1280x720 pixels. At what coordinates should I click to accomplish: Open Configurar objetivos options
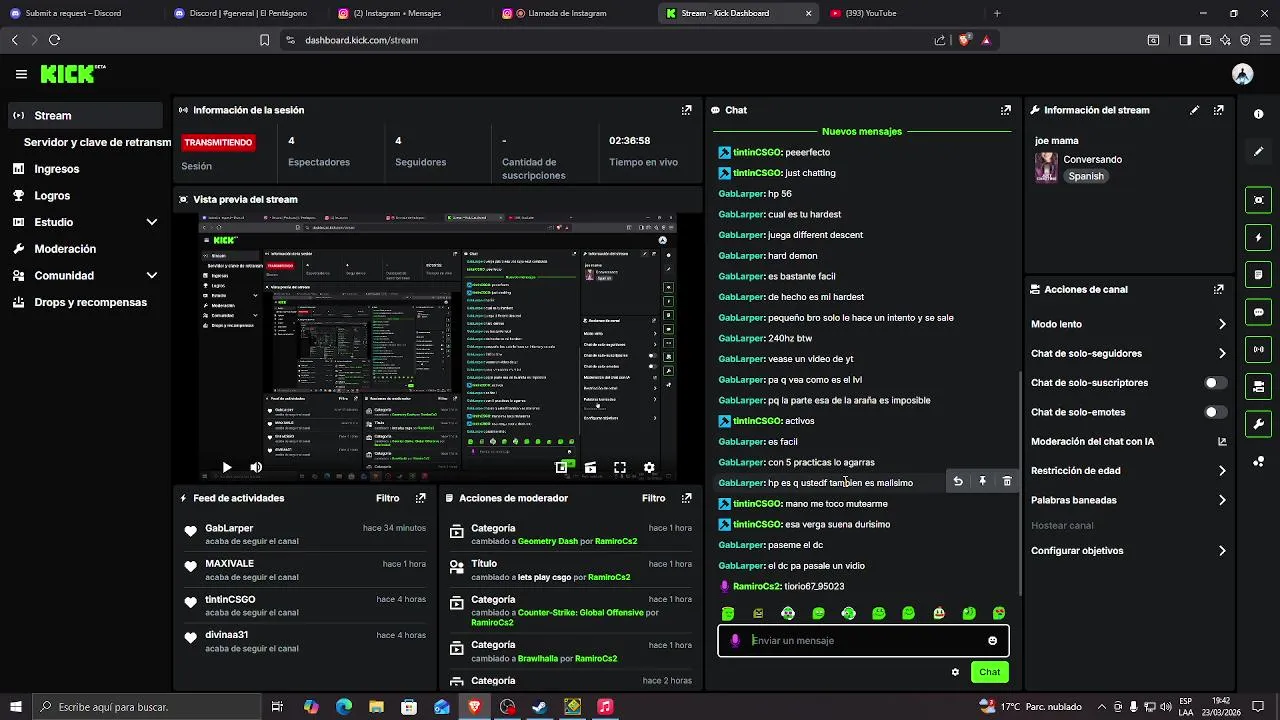1128,551
